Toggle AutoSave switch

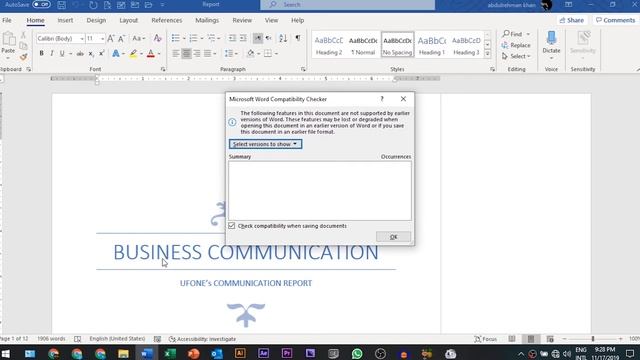click(x=41, y=4)
